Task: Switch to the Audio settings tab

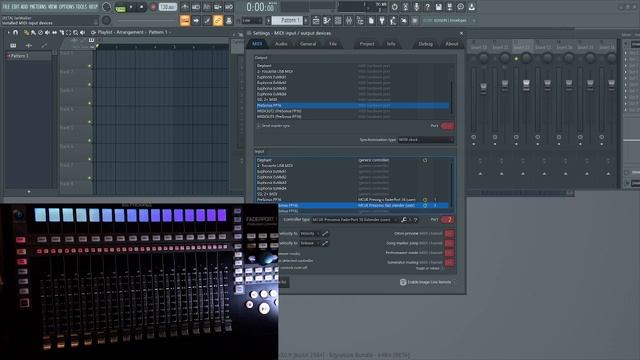Action: pos(281,44)
